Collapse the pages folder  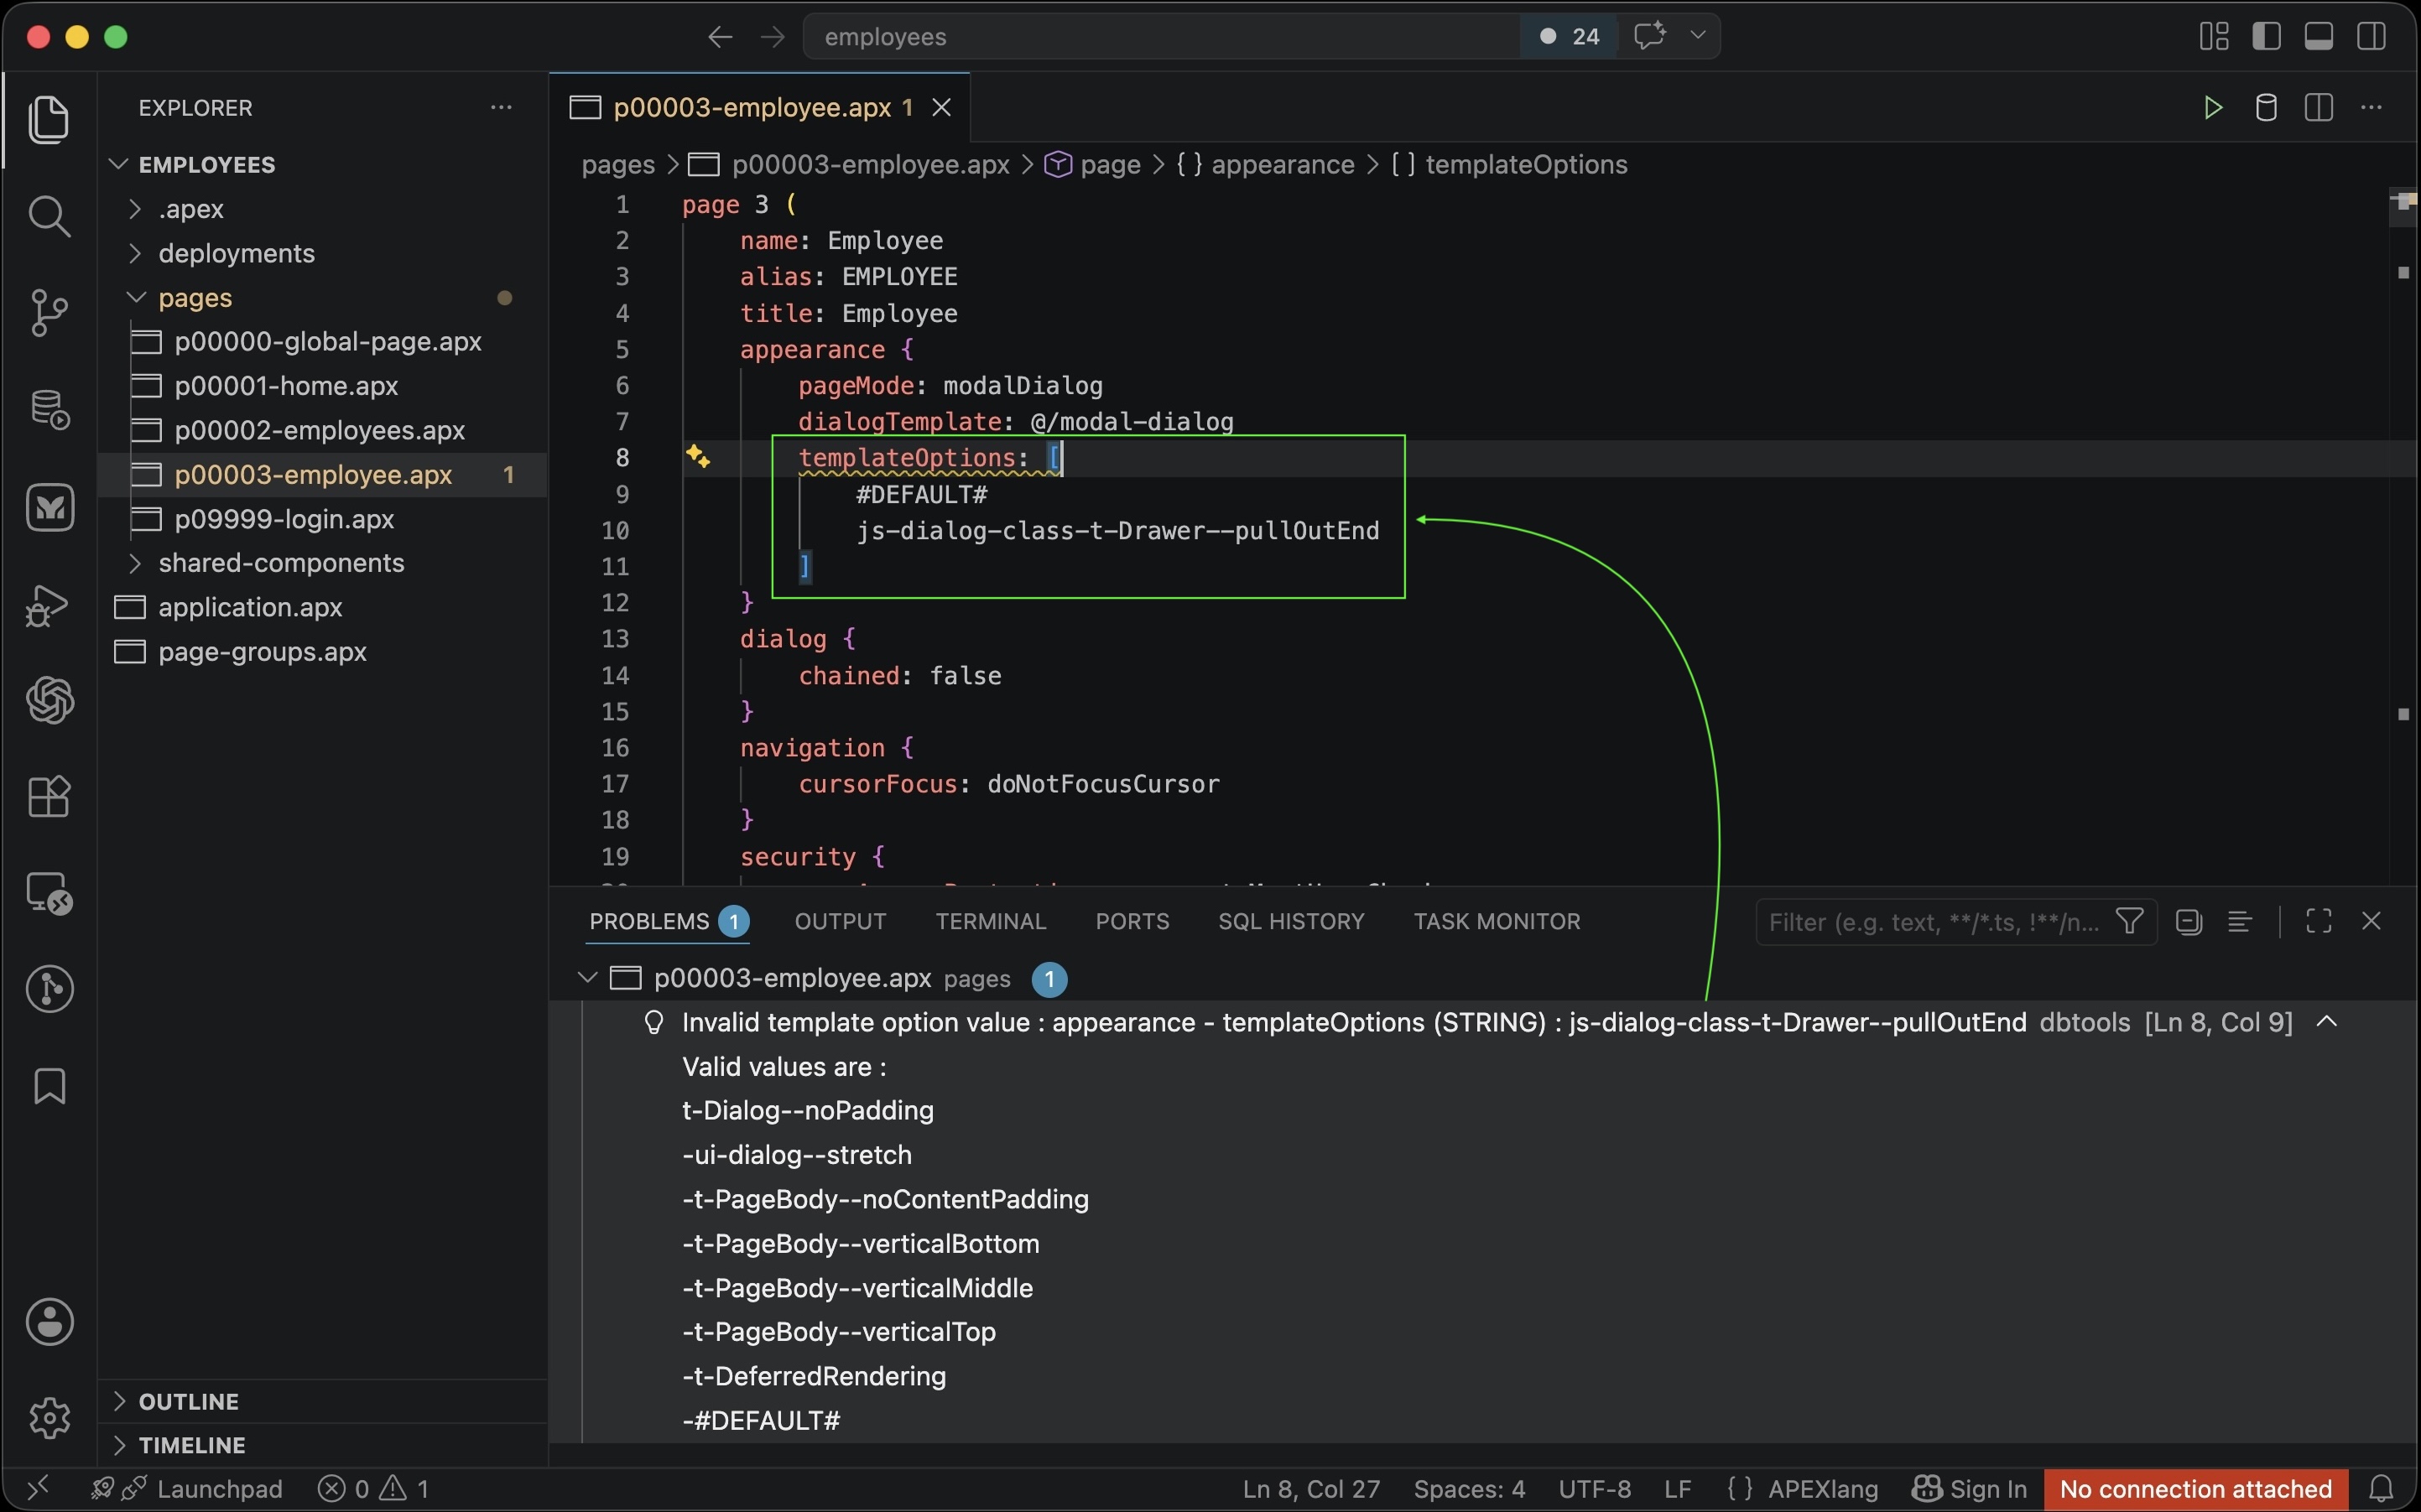pos(135,298)
